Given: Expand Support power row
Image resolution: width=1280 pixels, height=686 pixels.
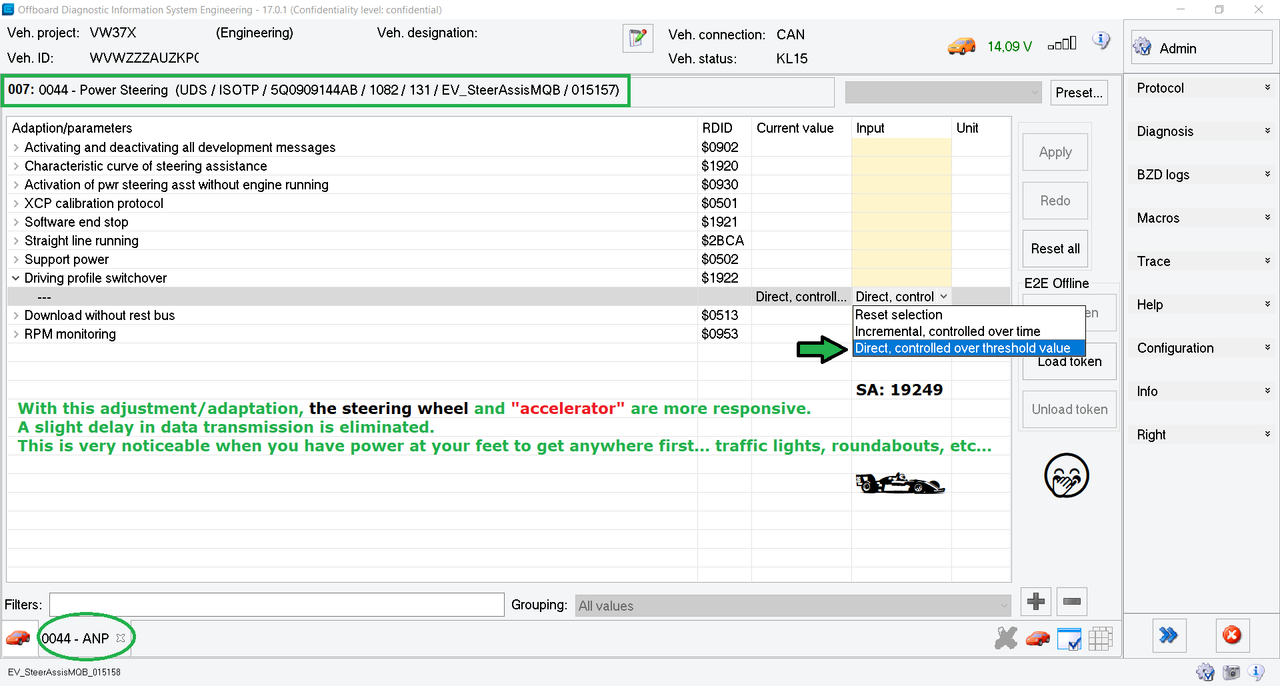Looking at the screenshot, I should pyautogui.click(x=16, y=260).
